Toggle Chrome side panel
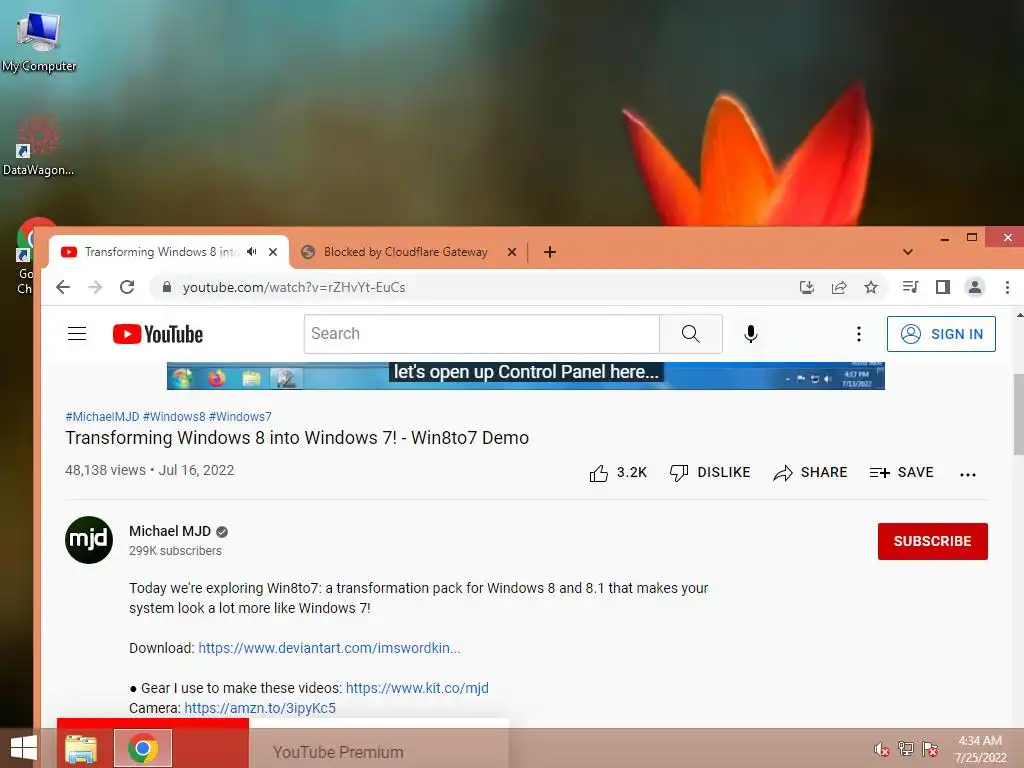The height and width of the screenshot is (768, 1024). pos(942,287)
